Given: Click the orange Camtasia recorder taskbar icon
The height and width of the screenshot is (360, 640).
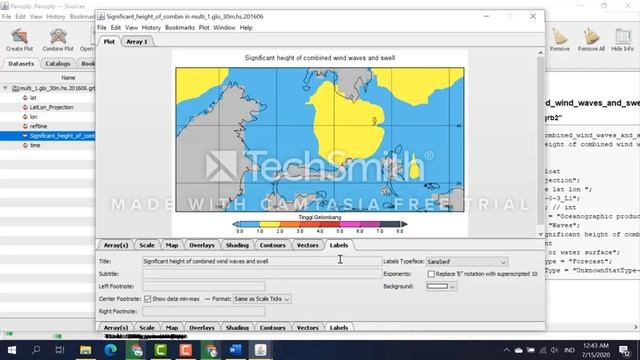Looking at the screenshot, I should click(185, 350).
